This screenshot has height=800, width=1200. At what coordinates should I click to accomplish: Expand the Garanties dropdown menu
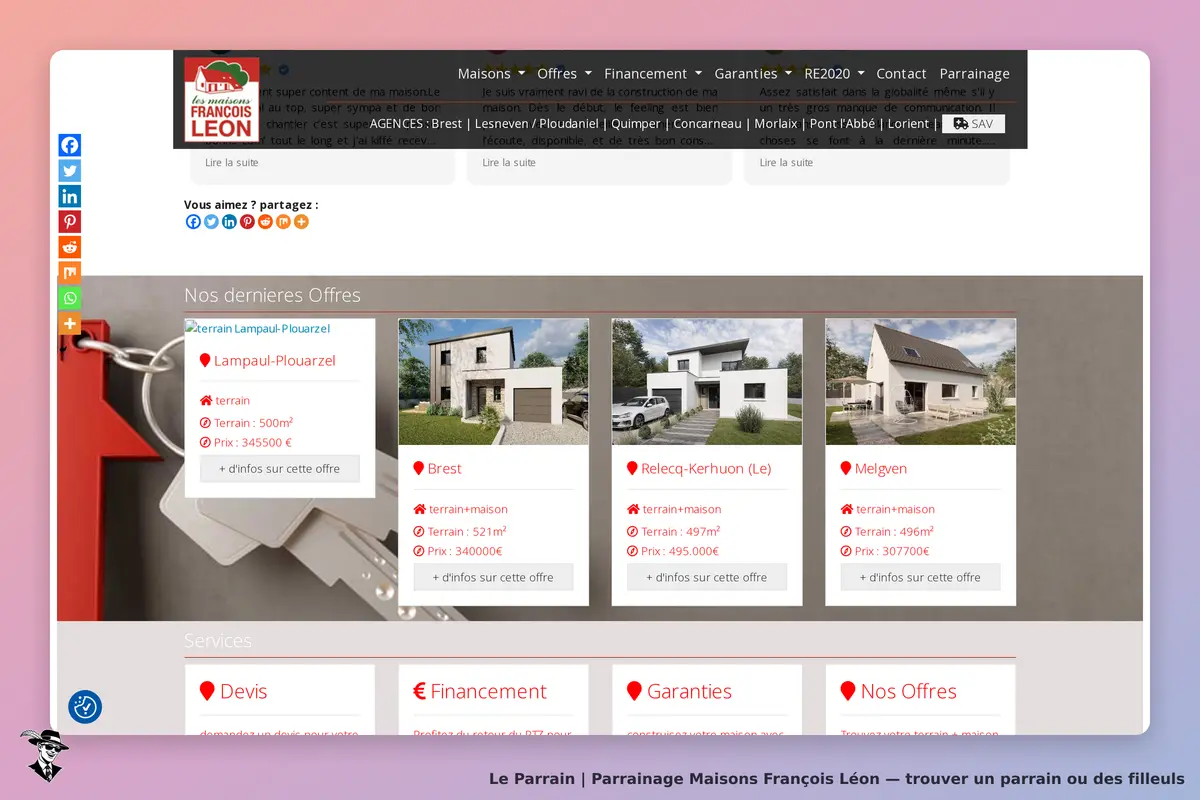(753, 74)
